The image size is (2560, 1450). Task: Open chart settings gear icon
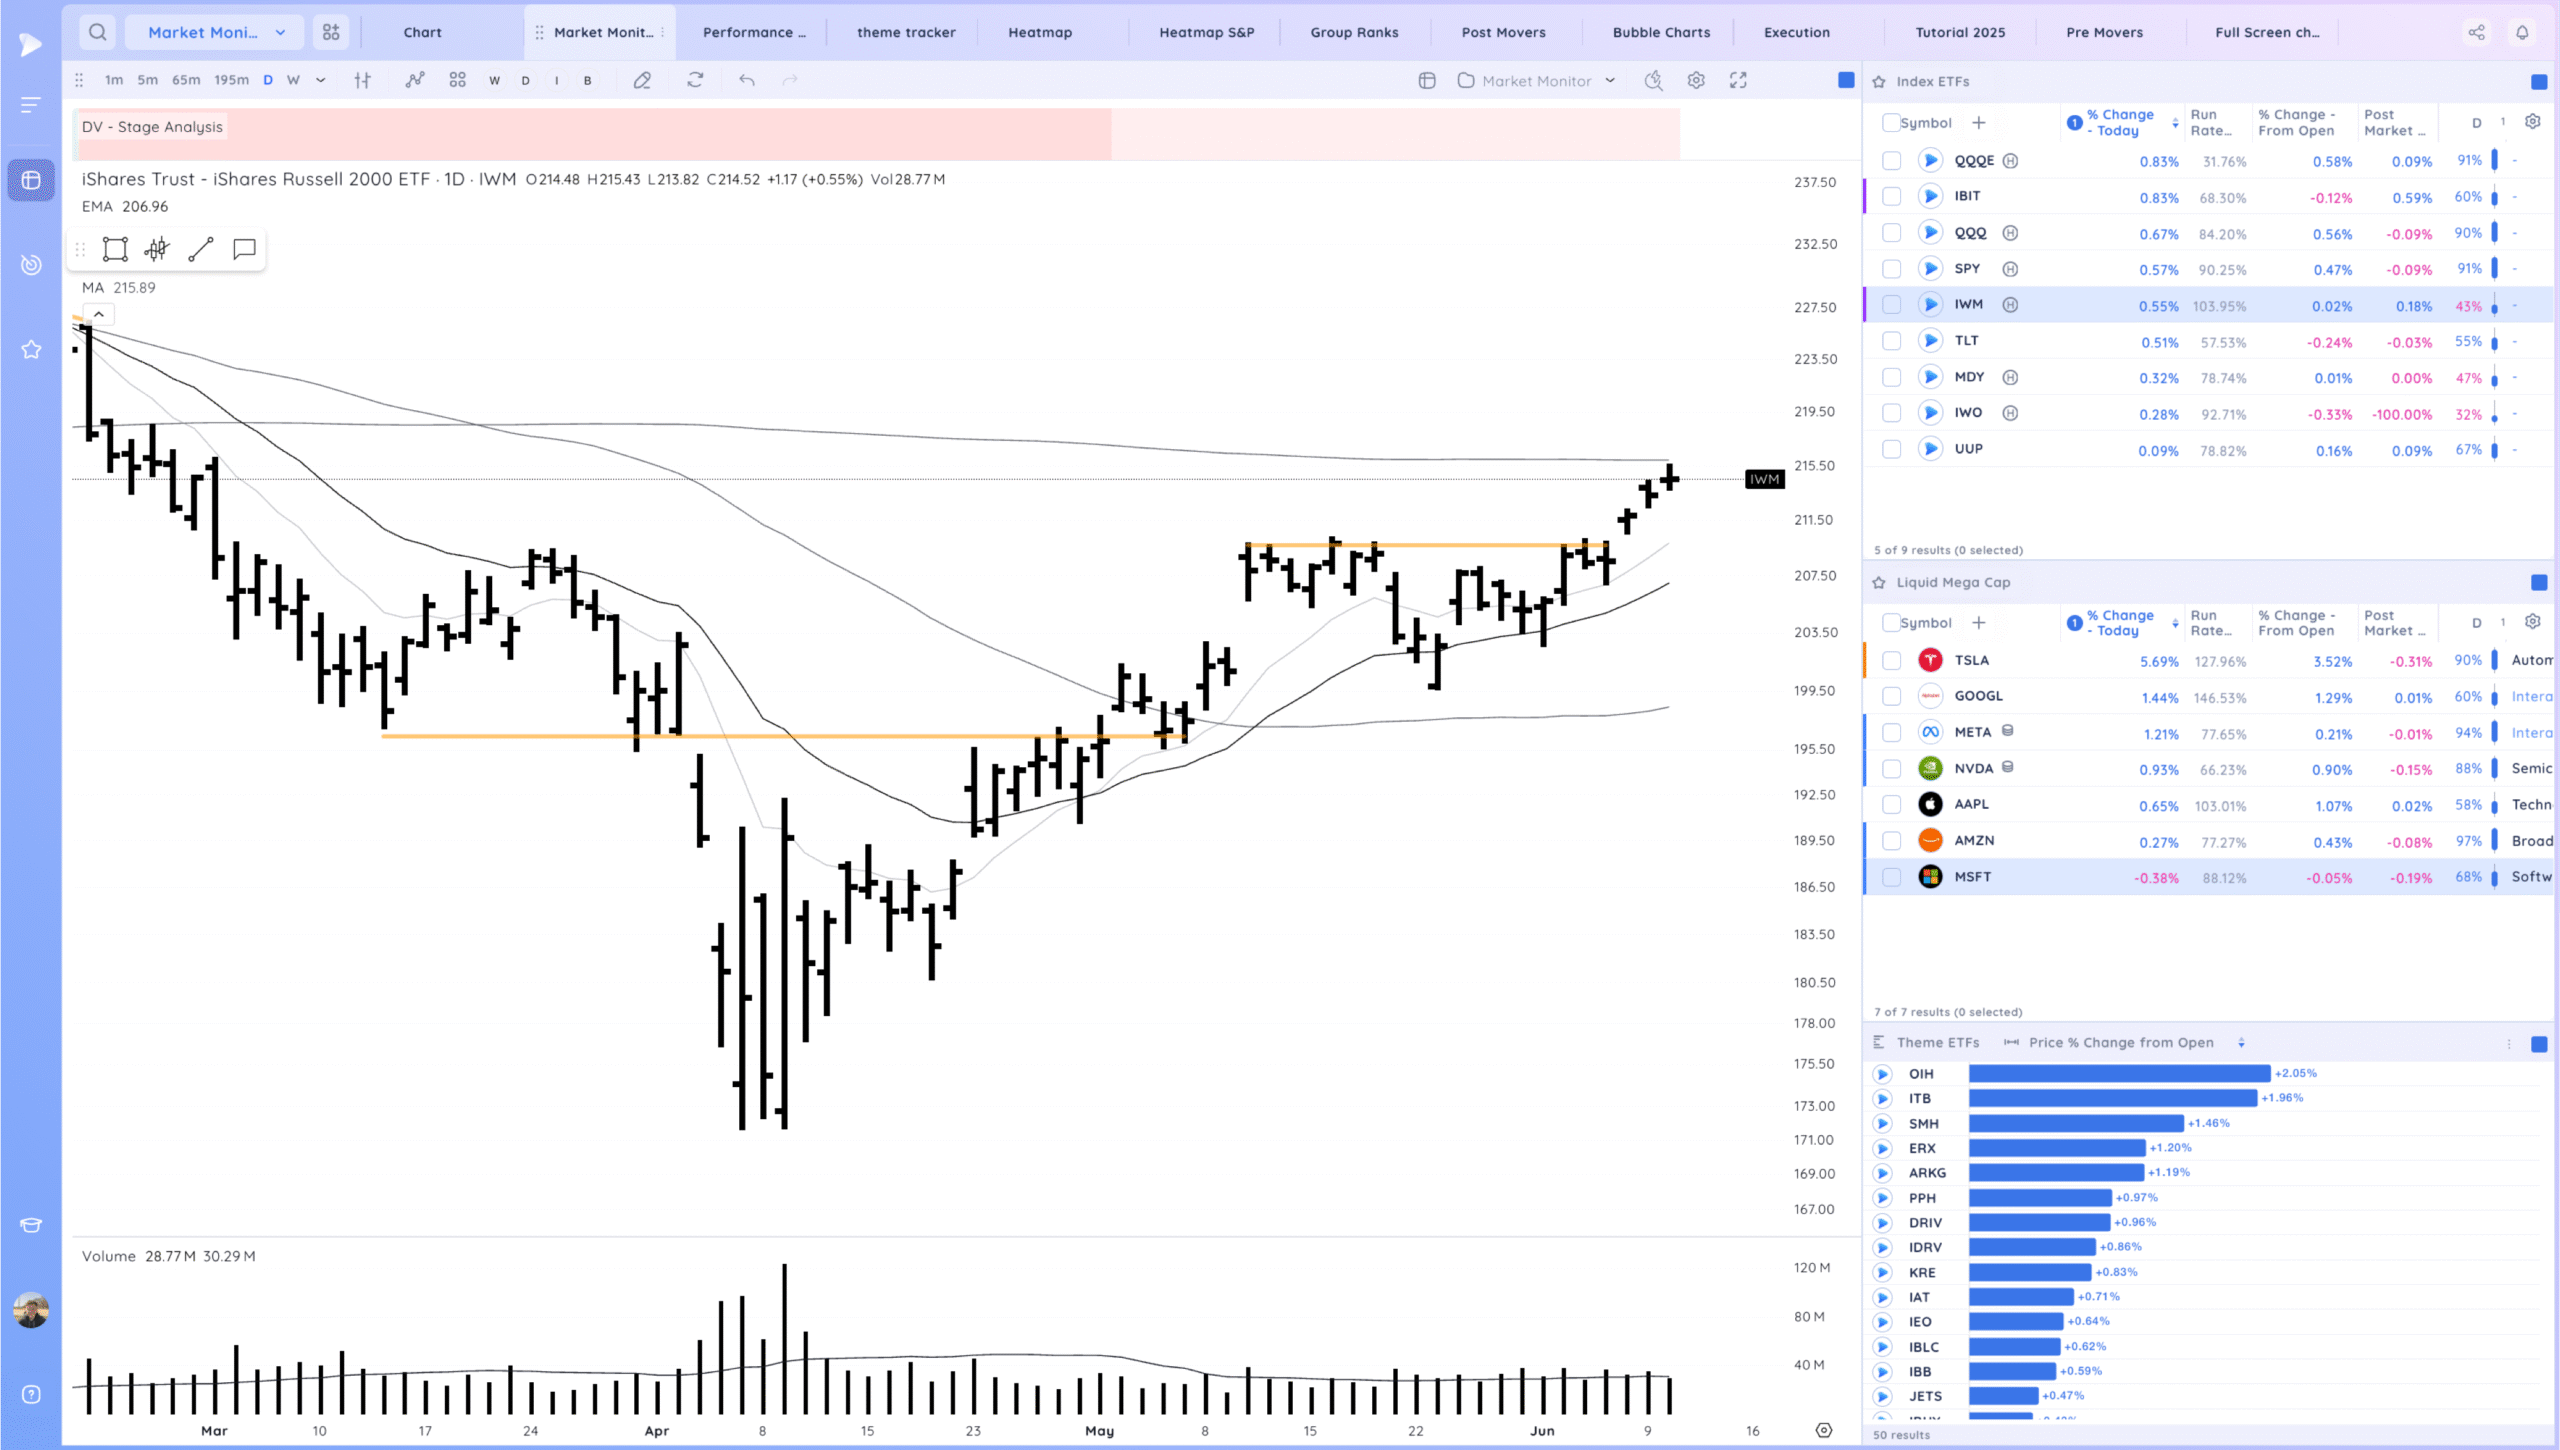1696,80
